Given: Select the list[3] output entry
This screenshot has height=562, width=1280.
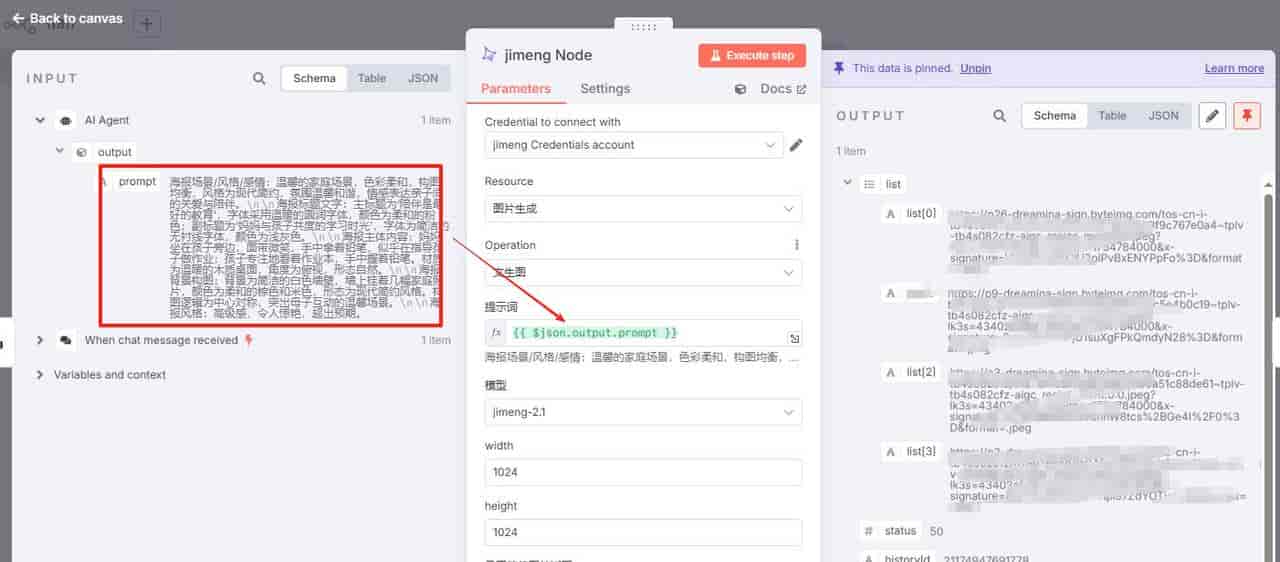Looking at the screenshot, I should pos(921,451).
